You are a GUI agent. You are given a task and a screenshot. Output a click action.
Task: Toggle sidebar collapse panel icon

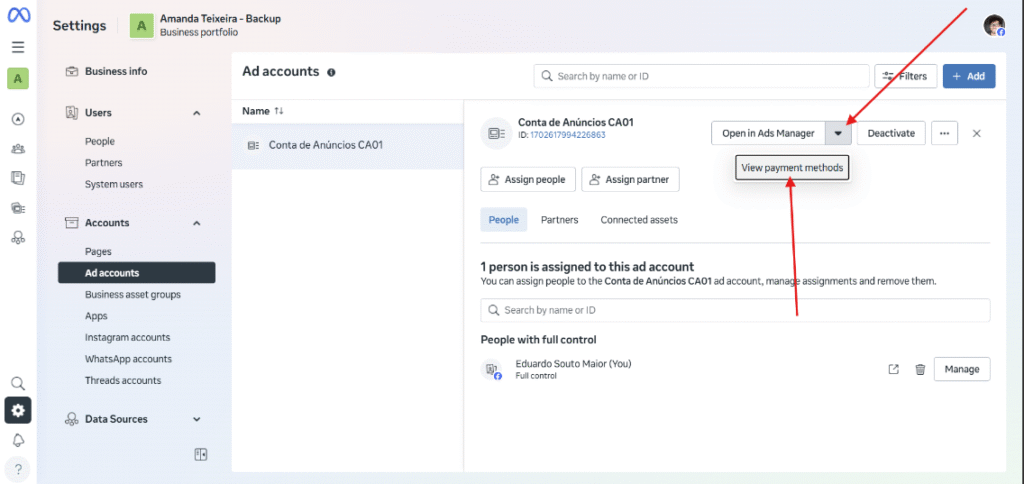[x=201, y=455]
